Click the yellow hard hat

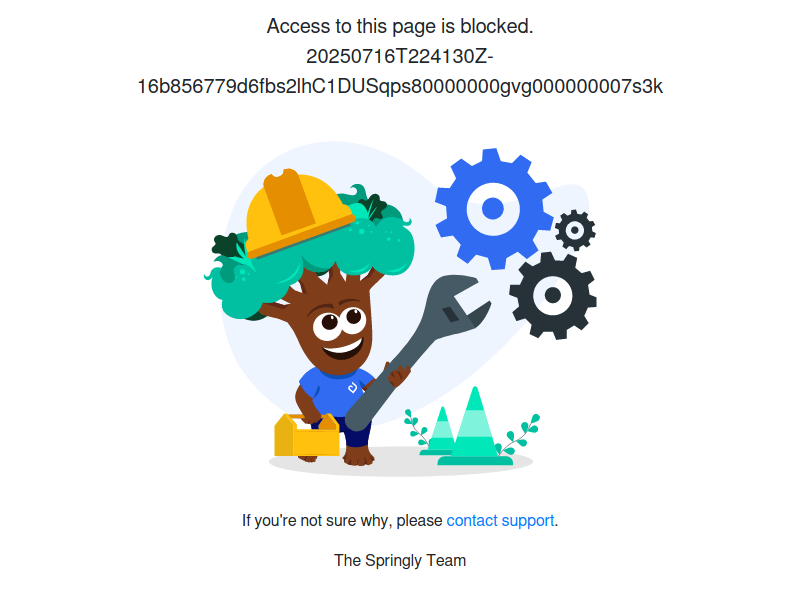tap(298, 213)
